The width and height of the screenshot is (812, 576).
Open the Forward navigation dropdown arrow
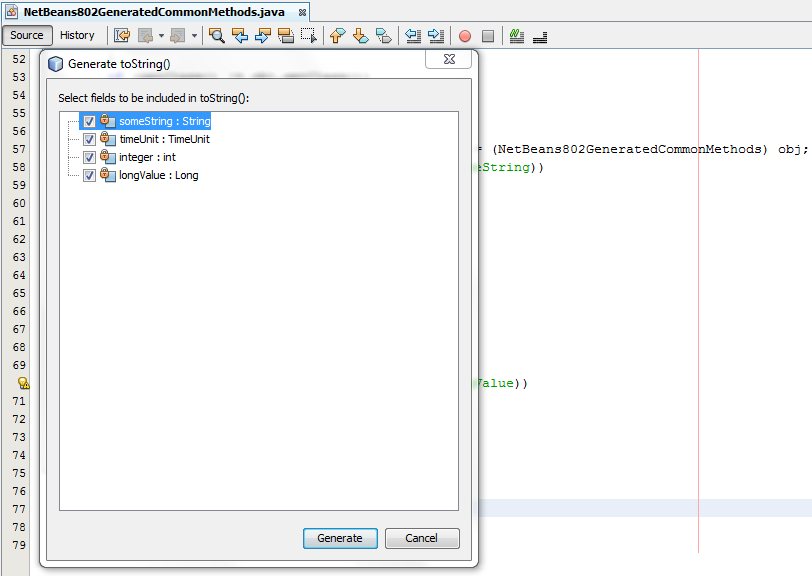click(x=185, y=35)
